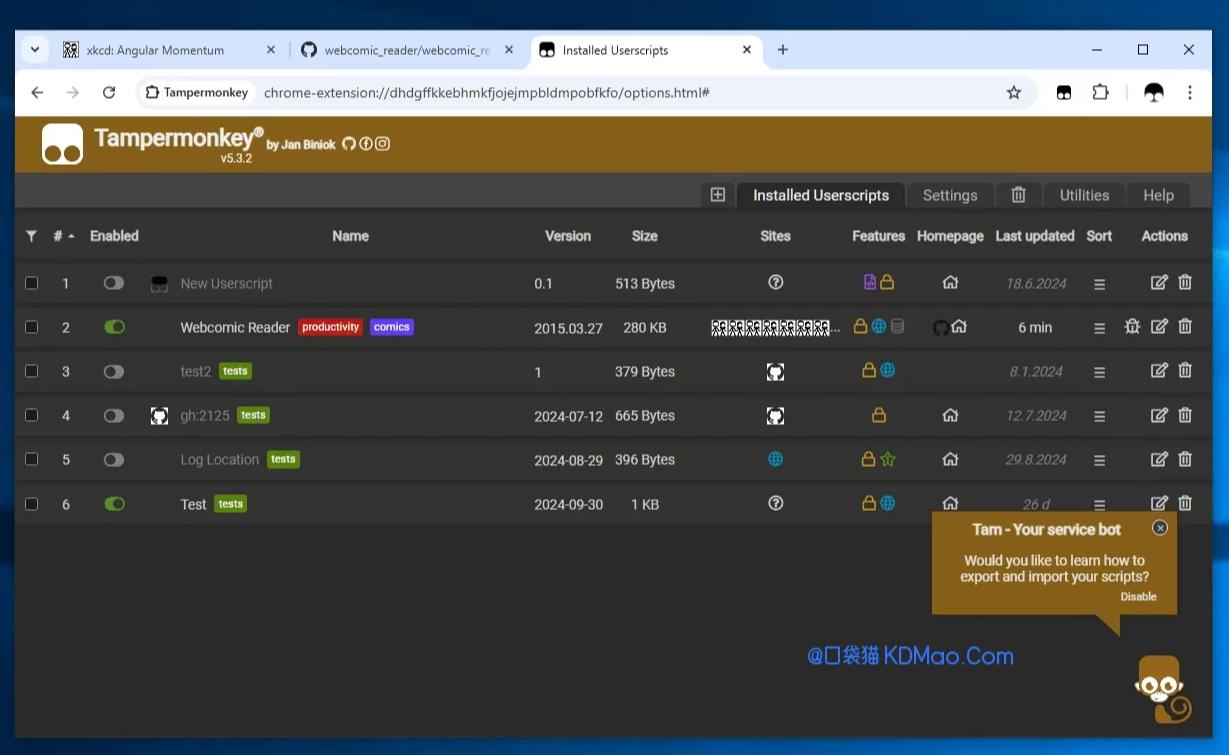Delete the Webcomic Reader script
Viewport: 1229px width, 755px height.
point(1185,326)
